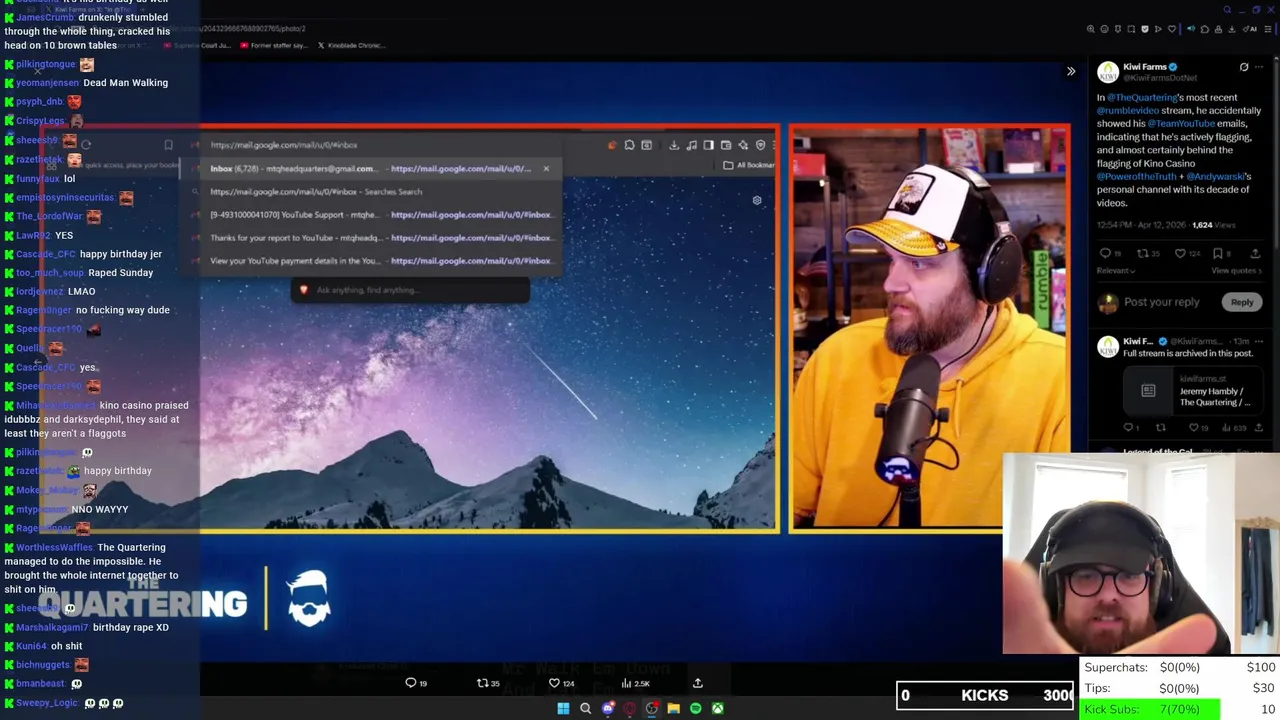Click chat username pilkingtongue
Screen dimensions: 1280x720
click(46, 64)
